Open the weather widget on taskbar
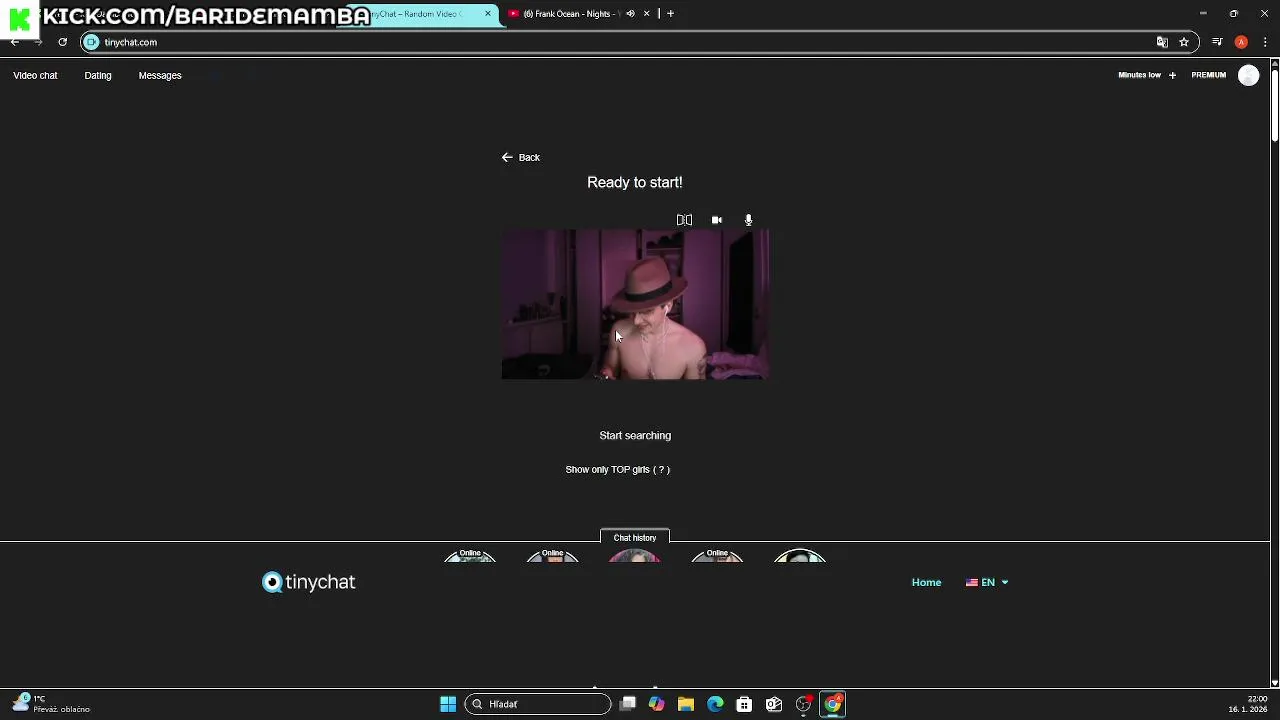The image size is (1280, 720). click(x=50, y=704)
